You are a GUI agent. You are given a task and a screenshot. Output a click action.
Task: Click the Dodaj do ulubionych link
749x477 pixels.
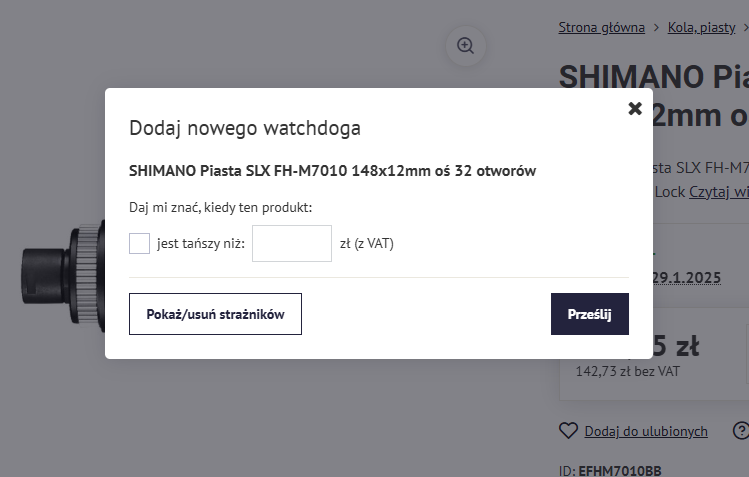tap(646, 431)
